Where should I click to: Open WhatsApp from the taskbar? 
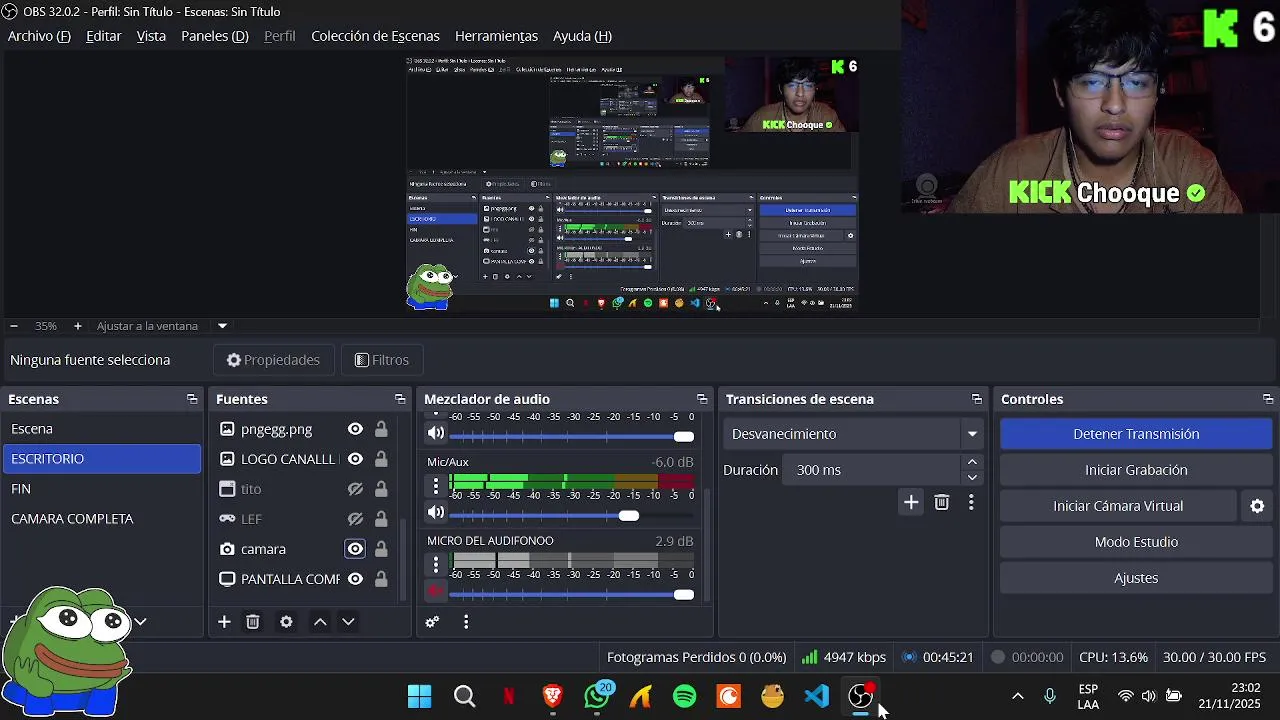point(597,696)
